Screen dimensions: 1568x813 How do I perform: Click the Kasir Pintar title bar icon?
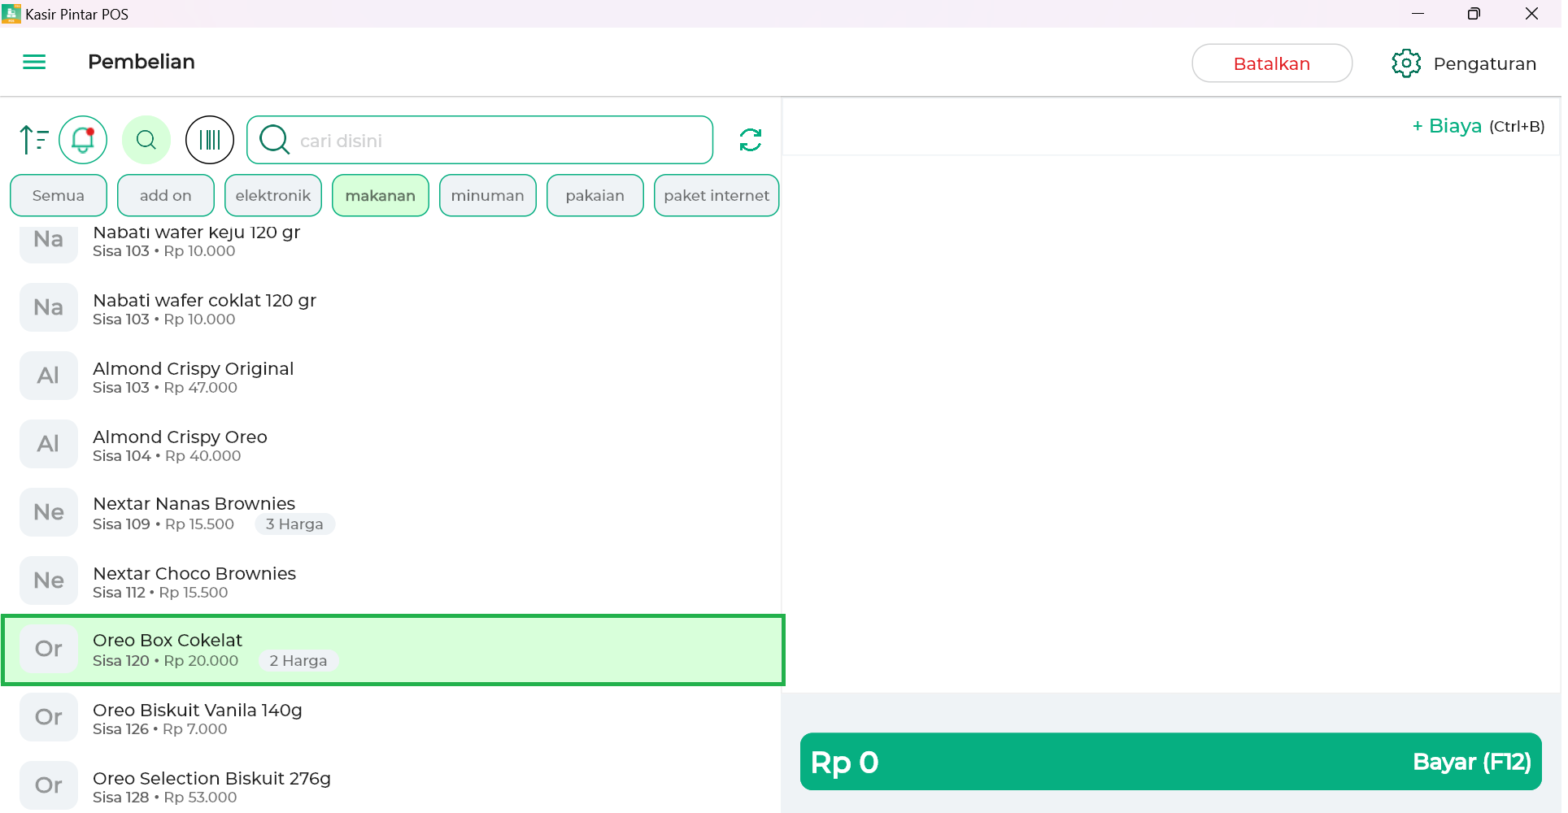pos(14,14)
